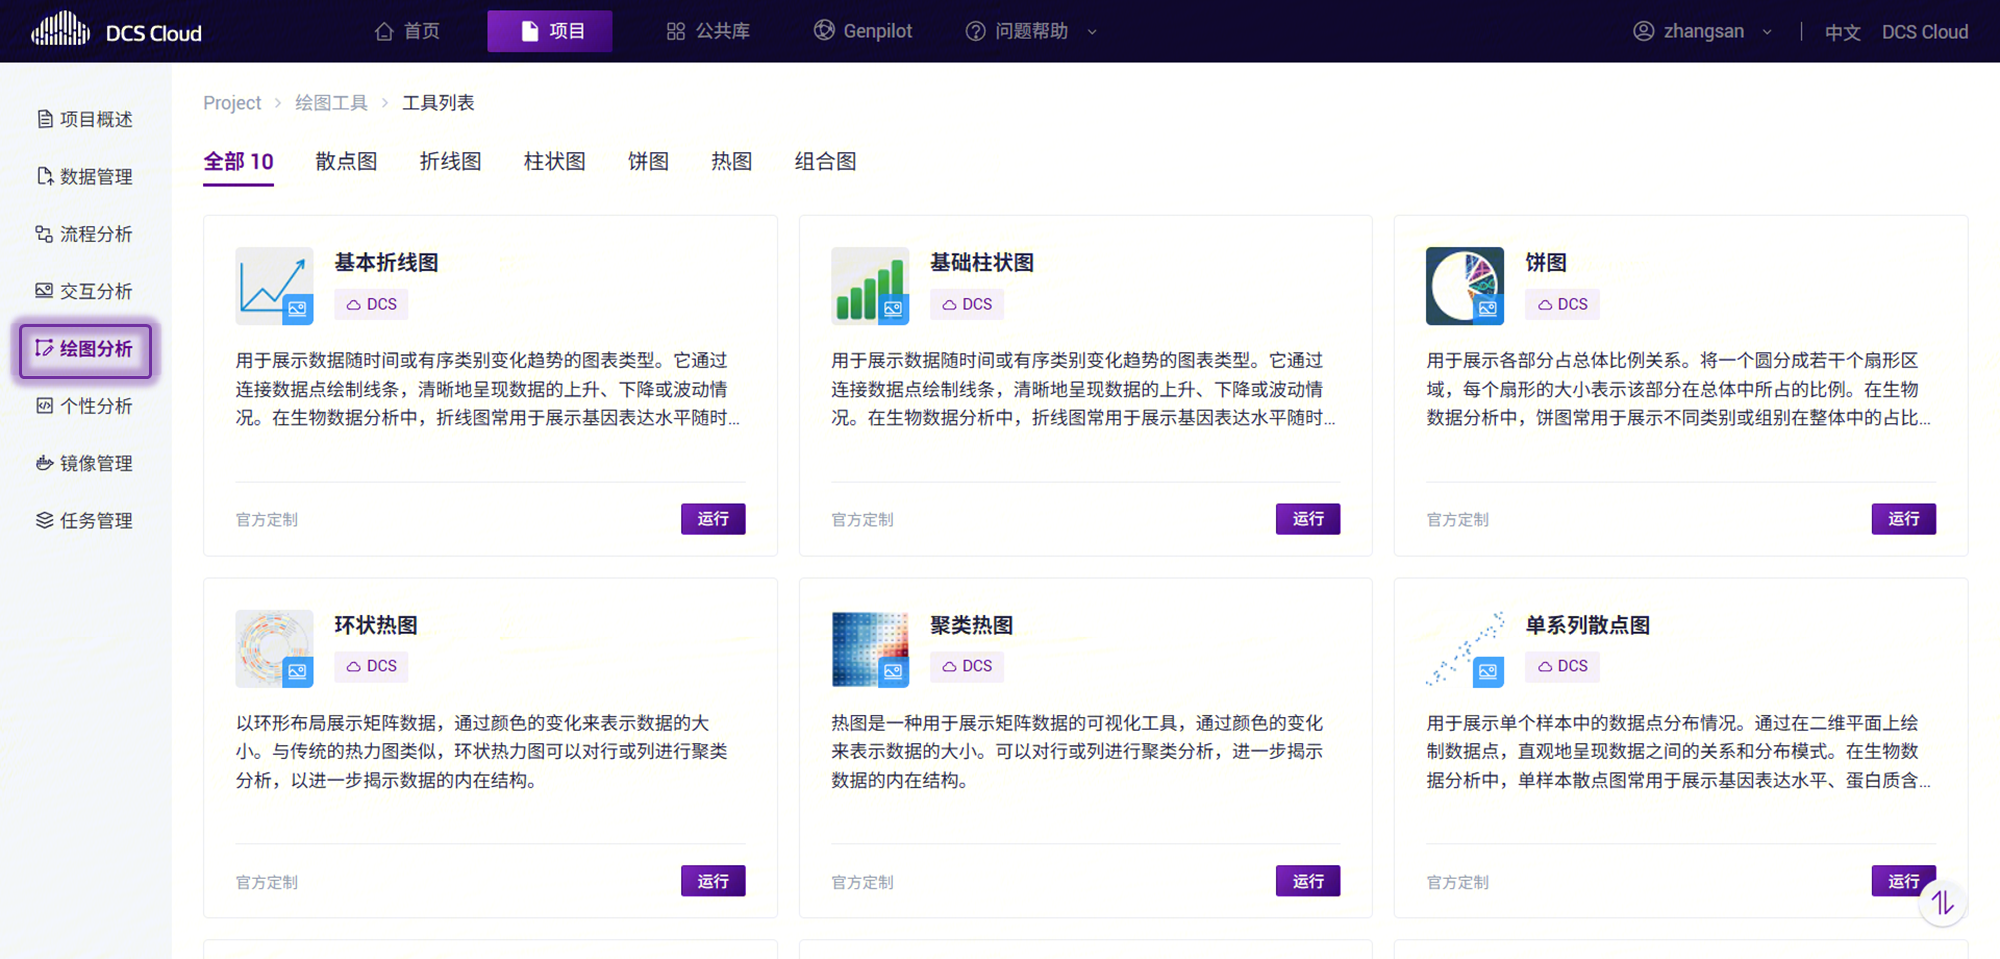Open 个性分析 in the sidebar

[85, 406]
